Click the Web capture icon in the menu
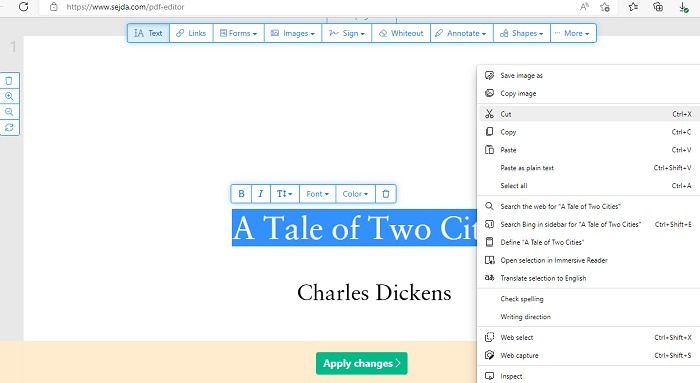700x383 pixels. (489, 355)
